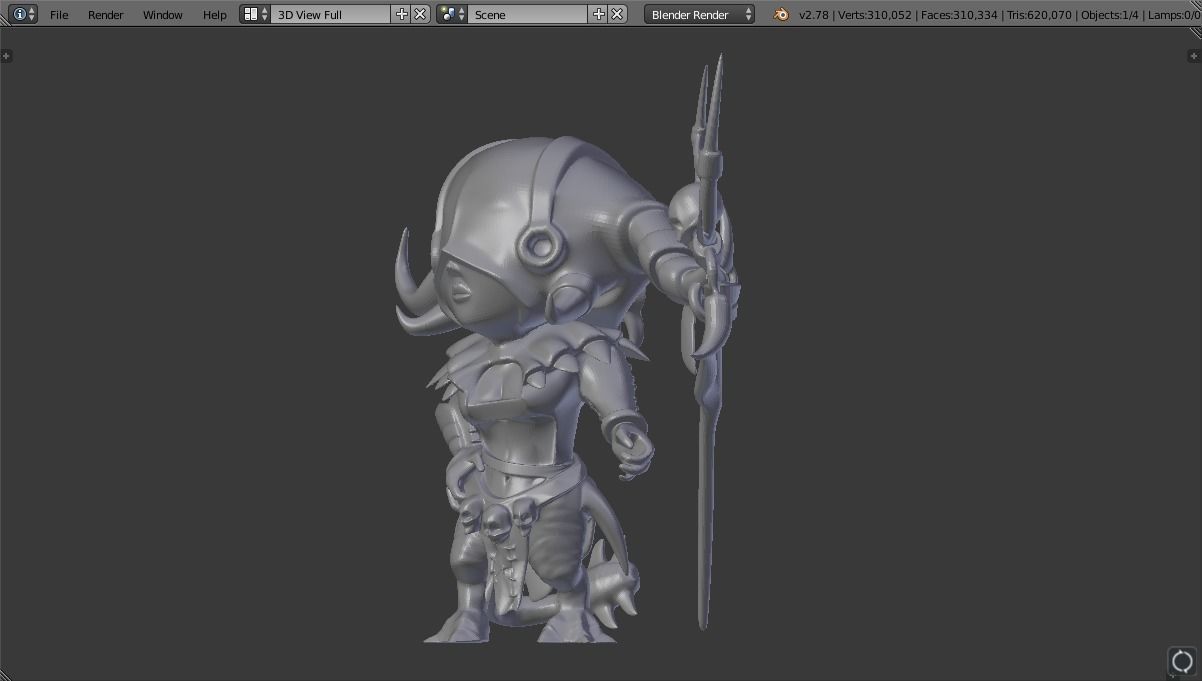Open the Render menu
Viewport: 1202px width, 681px height.
click(x=106, y=15)
